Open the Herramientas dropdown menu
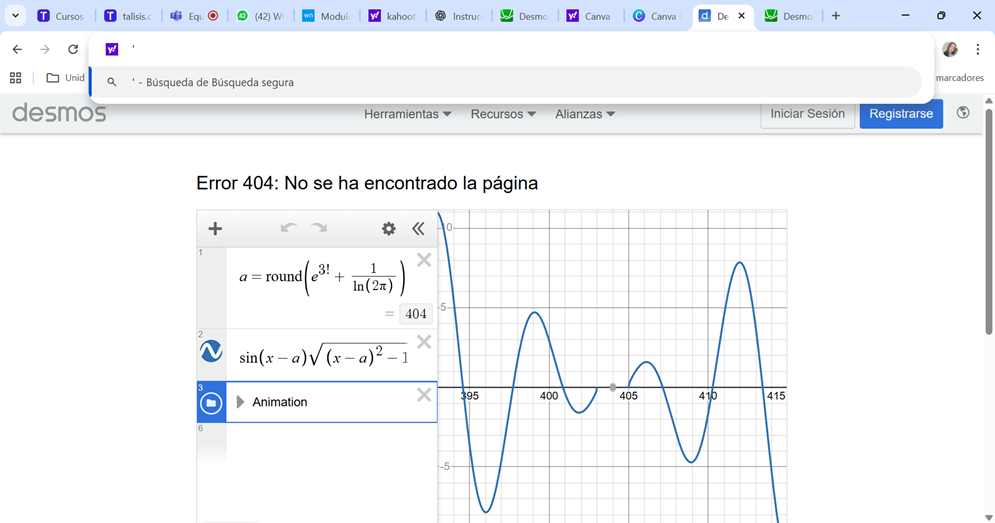 pos(407,114)
